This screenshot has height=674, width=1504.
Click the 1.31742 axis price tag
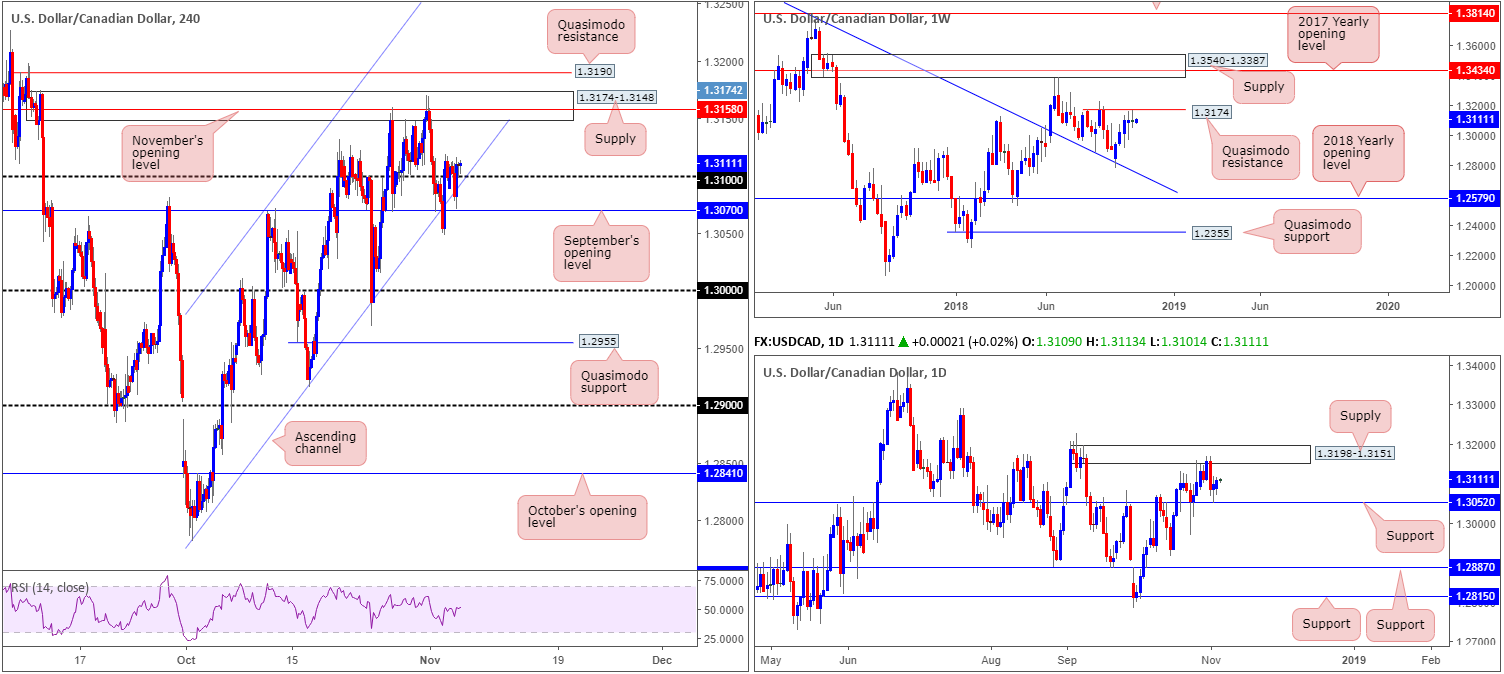tap(721, 90)
